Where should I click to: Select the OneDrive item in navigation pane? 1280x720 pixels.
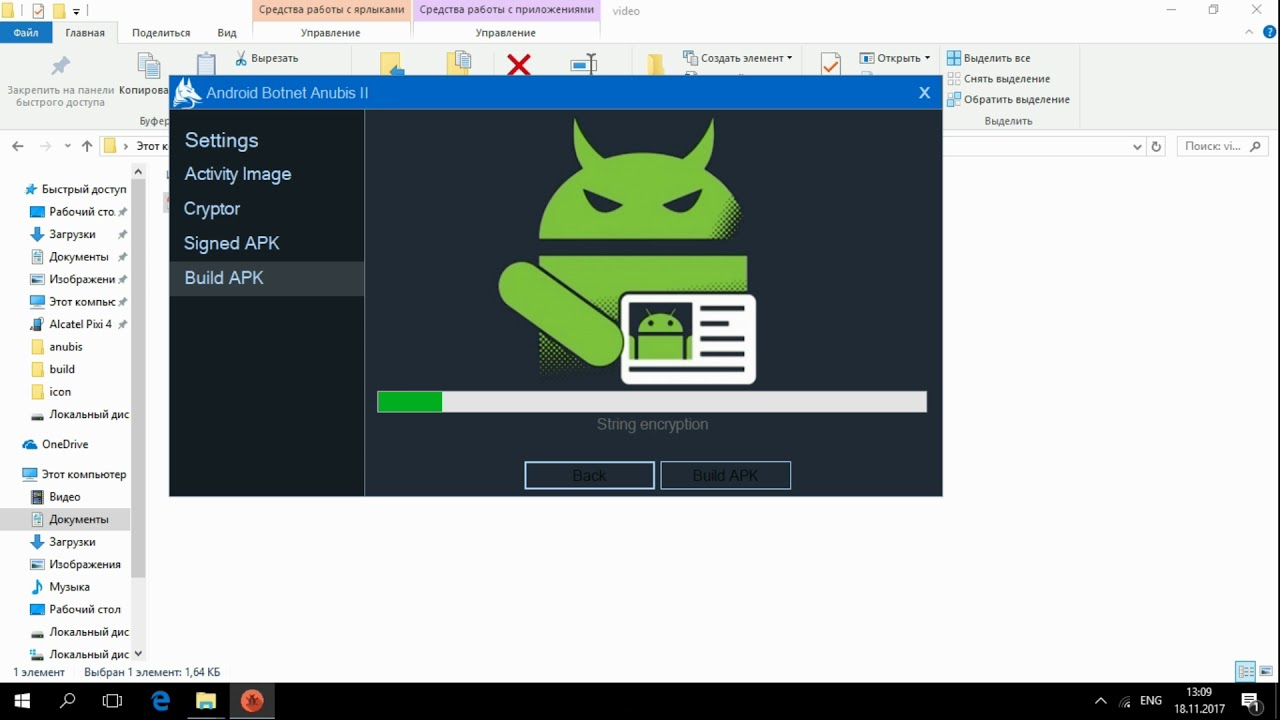coord(65,444)
